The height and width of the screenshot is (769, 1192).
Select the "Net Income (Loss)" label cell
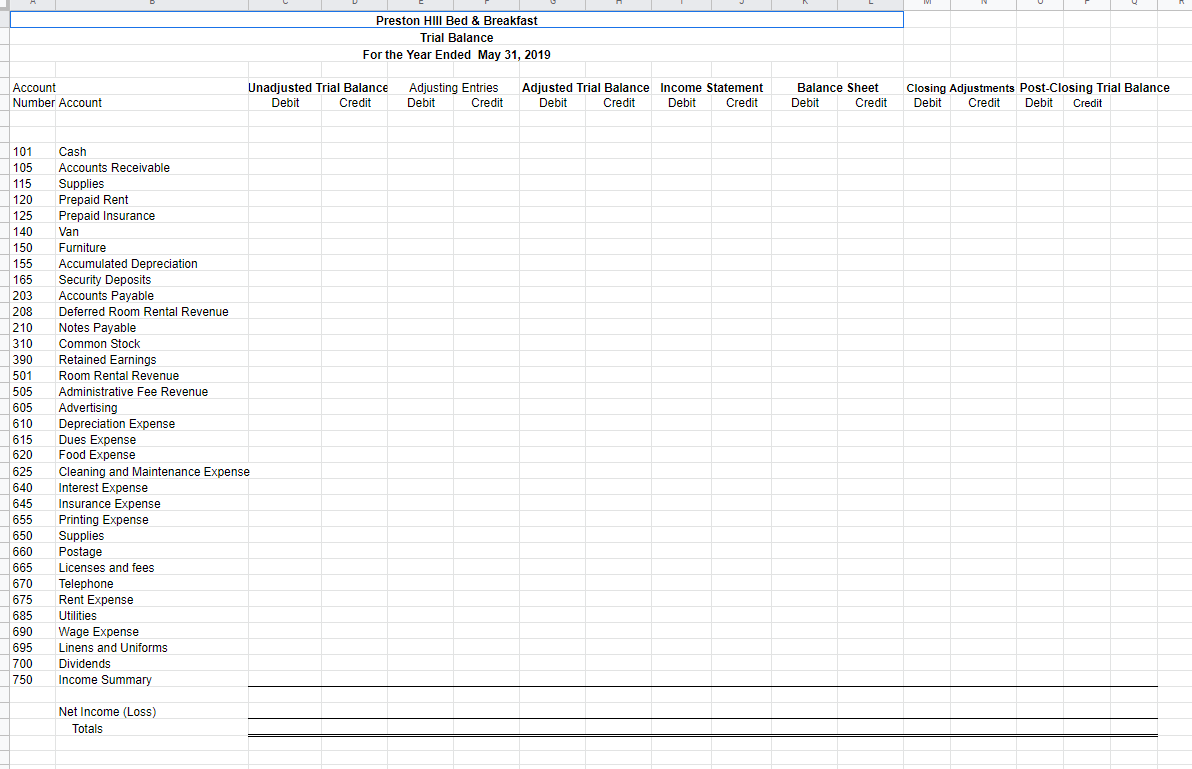coord(106,711)
